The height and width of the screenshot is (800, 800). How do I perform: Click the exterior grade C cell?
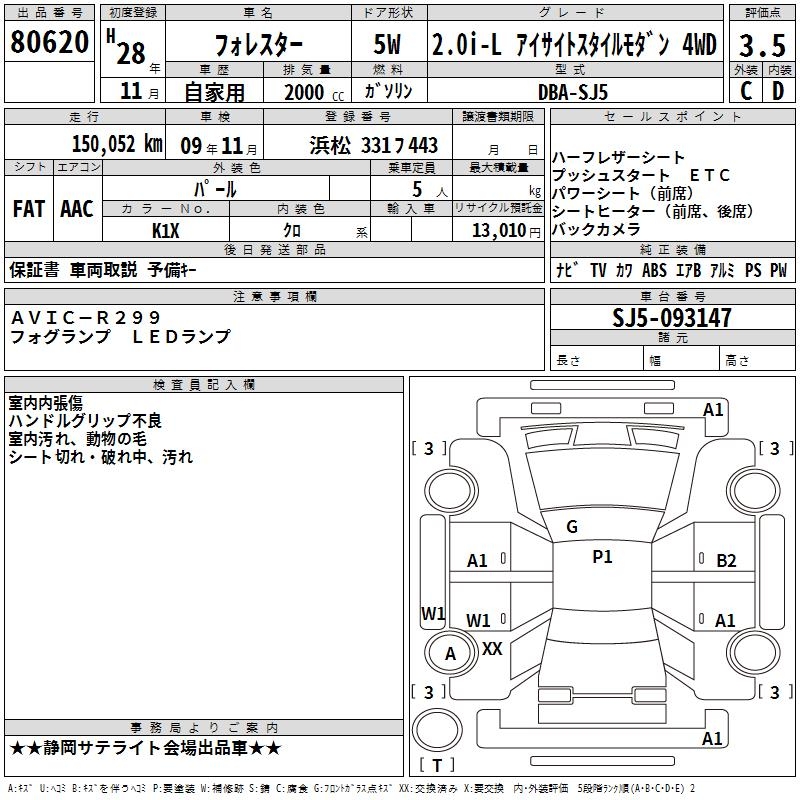[746, 91]
